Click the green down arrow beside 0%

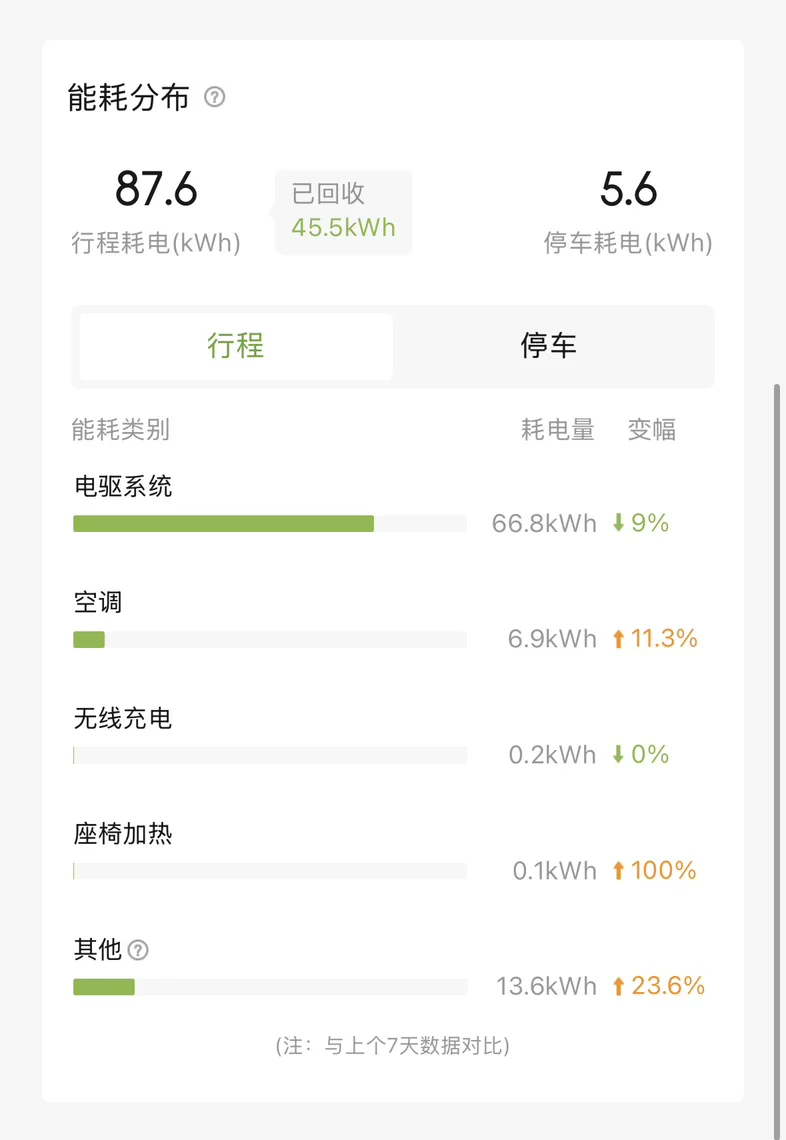click(618, 755)
